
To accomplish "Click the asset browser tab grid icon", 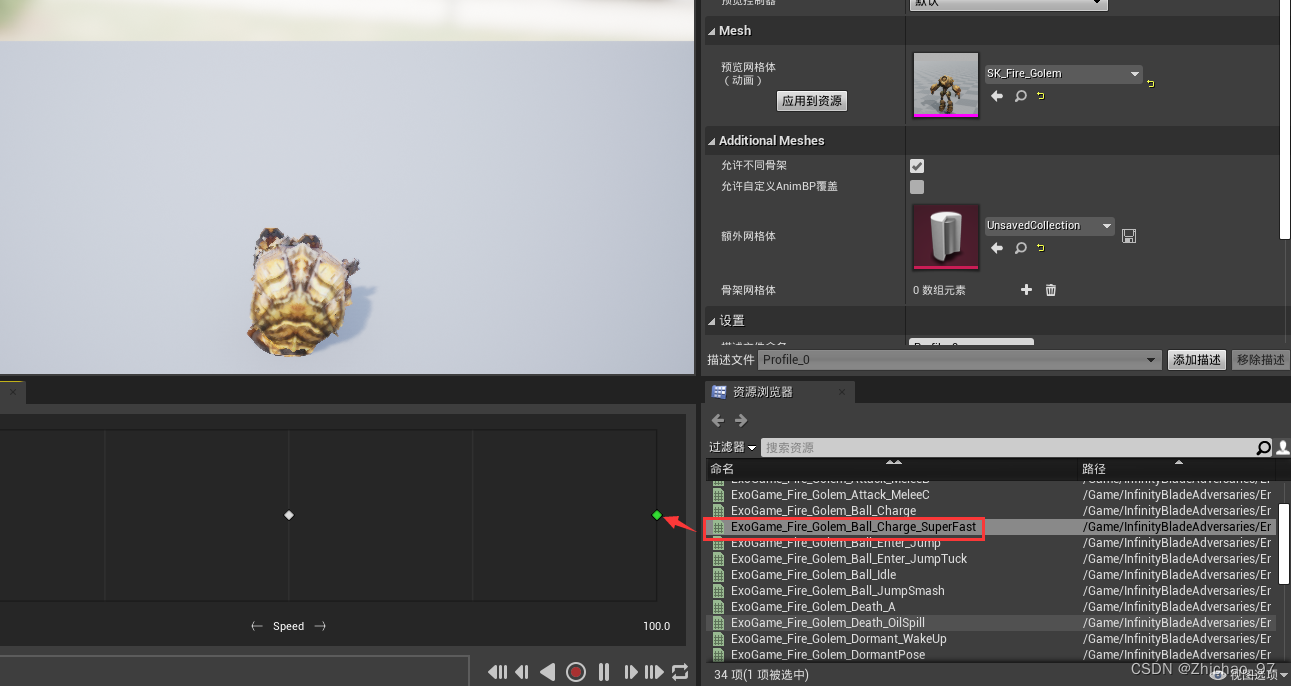I will pyautogui.click(x=719, y=392).
